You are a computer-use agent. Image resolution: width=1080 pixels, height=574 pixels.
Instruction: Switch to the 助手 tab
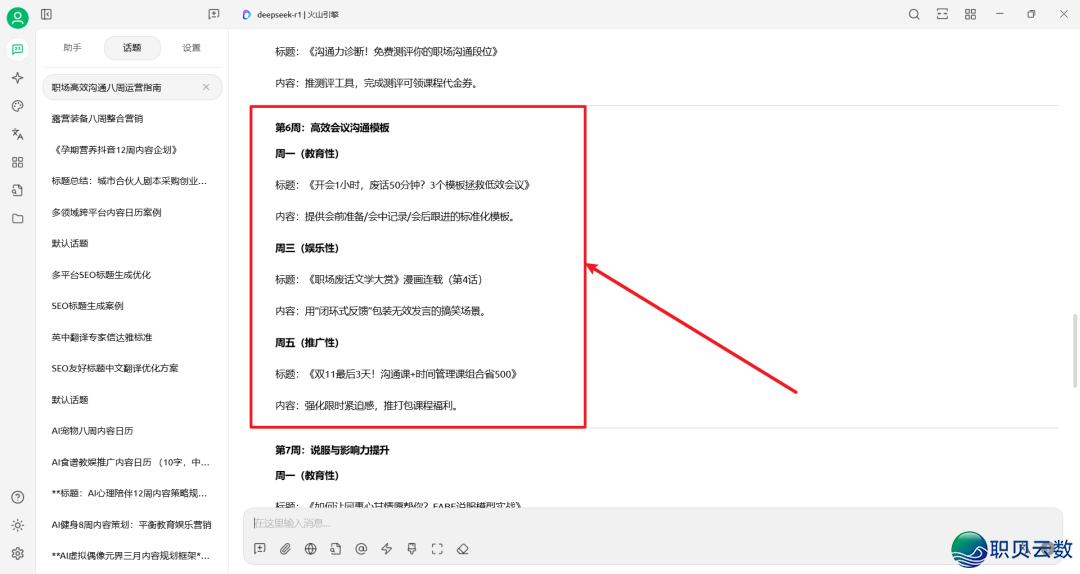click(x=72, y=48)
